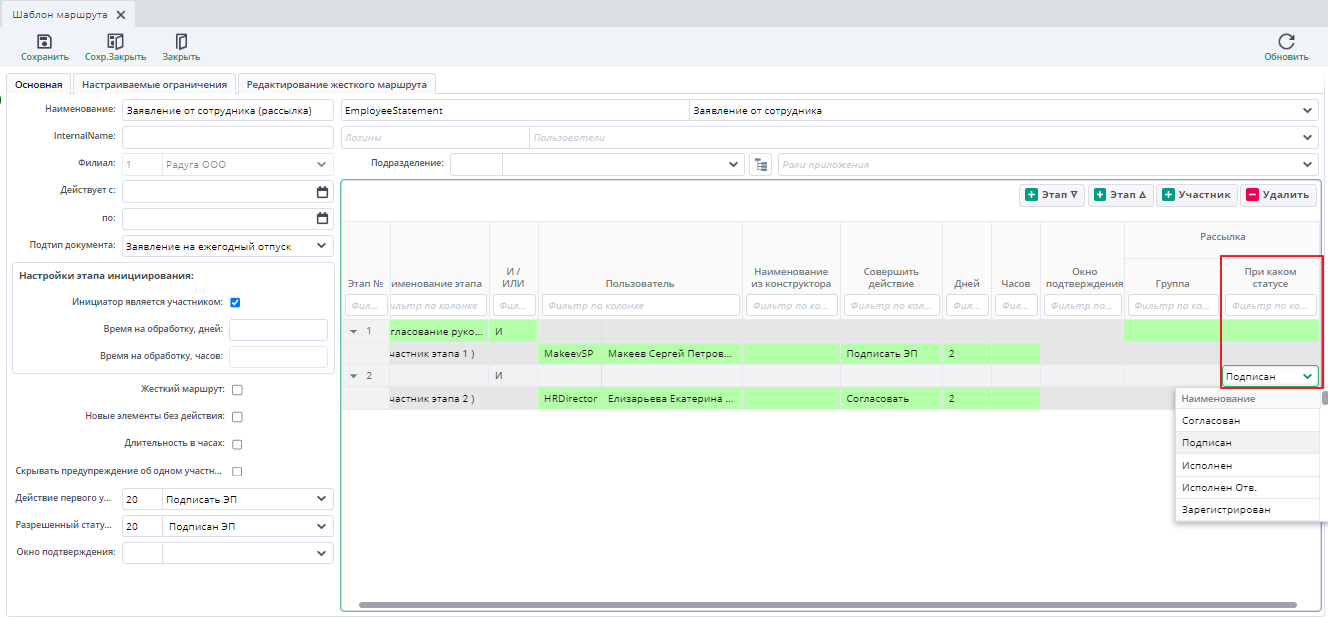Collapse stage 1 row in the grid

tap(352, 331)
